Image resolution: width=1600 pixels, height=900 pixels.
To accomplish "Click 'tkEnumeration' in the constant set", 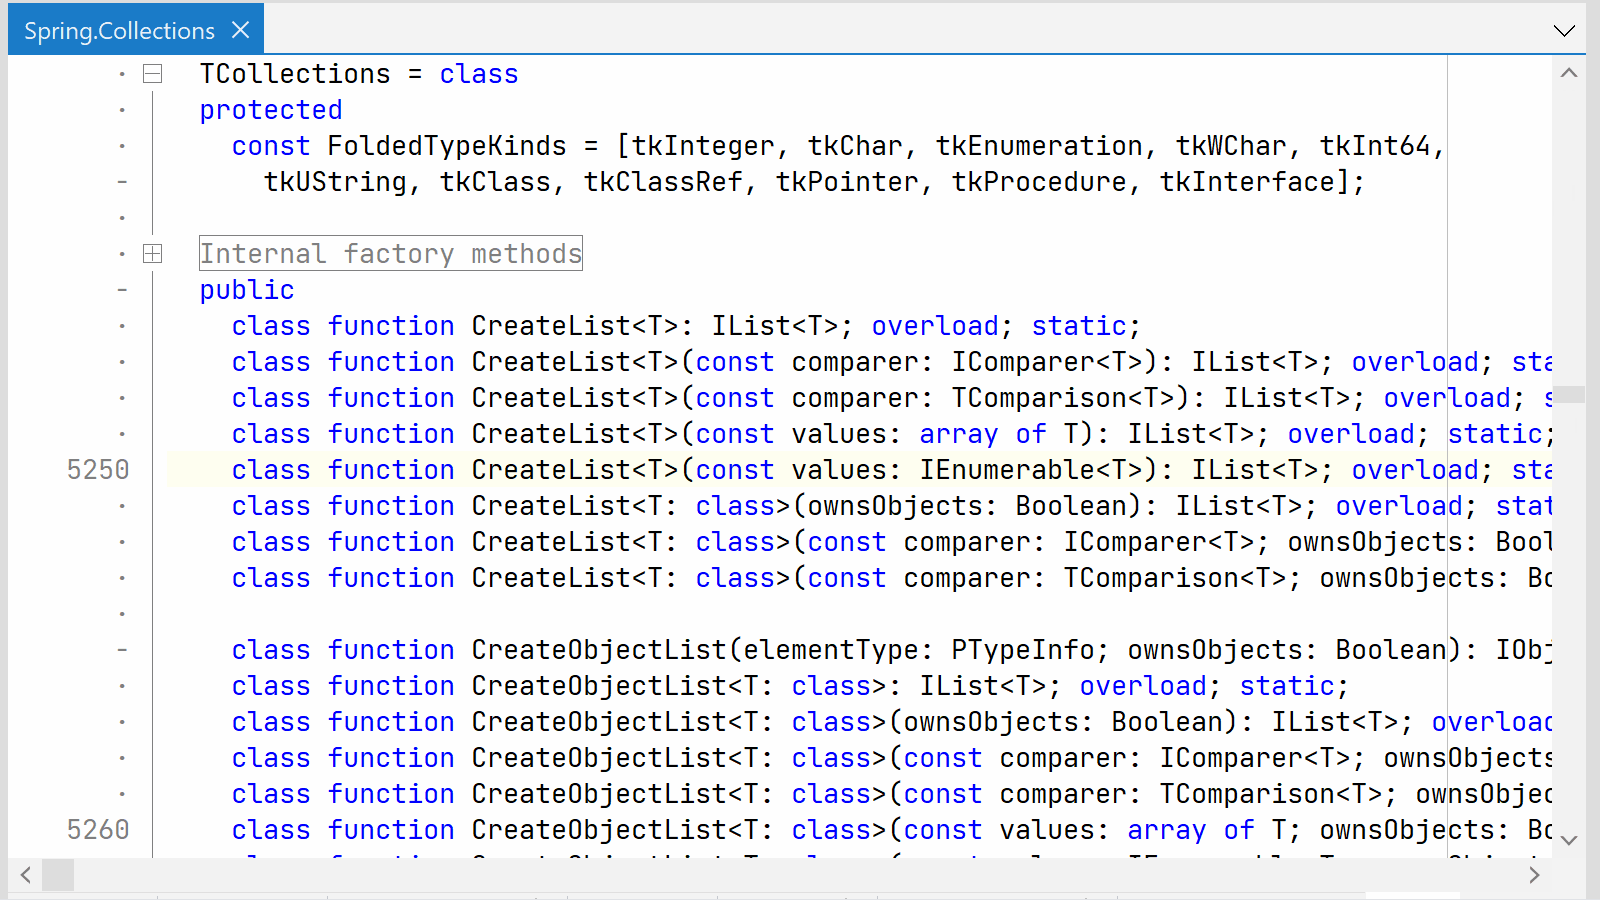I will [1039, 146].
